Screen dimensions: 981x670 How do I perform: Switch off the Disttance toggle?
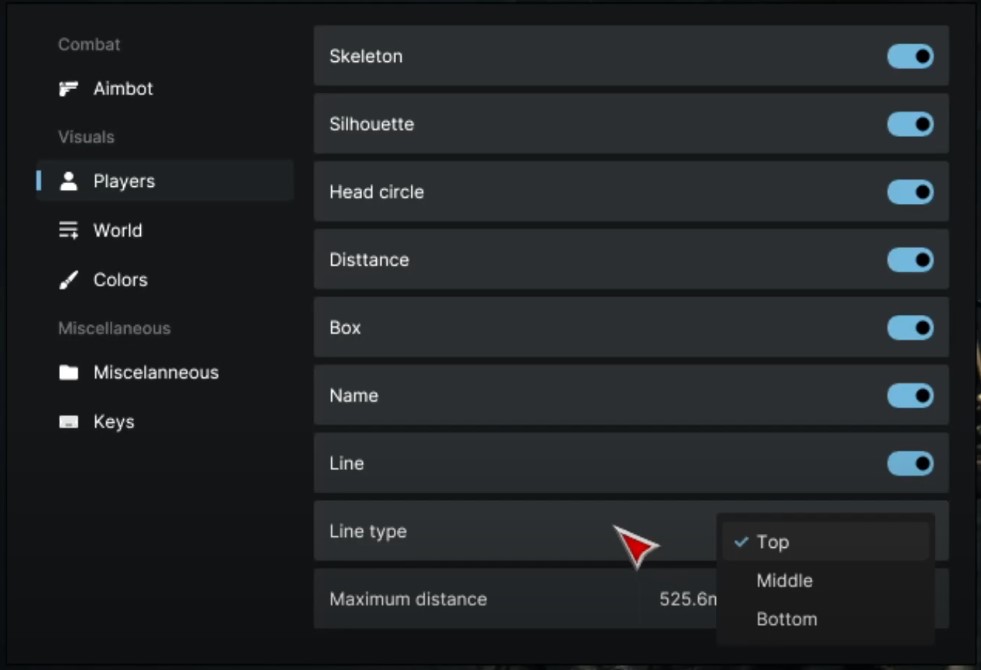click(910, 260)
